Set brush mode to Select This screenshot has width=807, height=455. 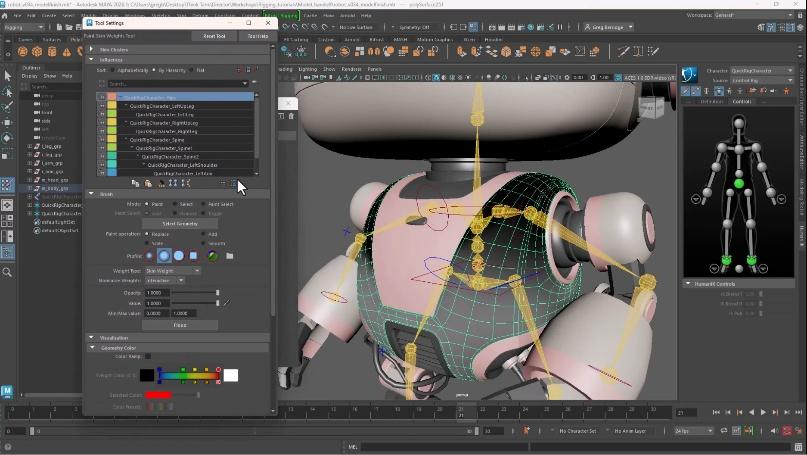(176, 204)
